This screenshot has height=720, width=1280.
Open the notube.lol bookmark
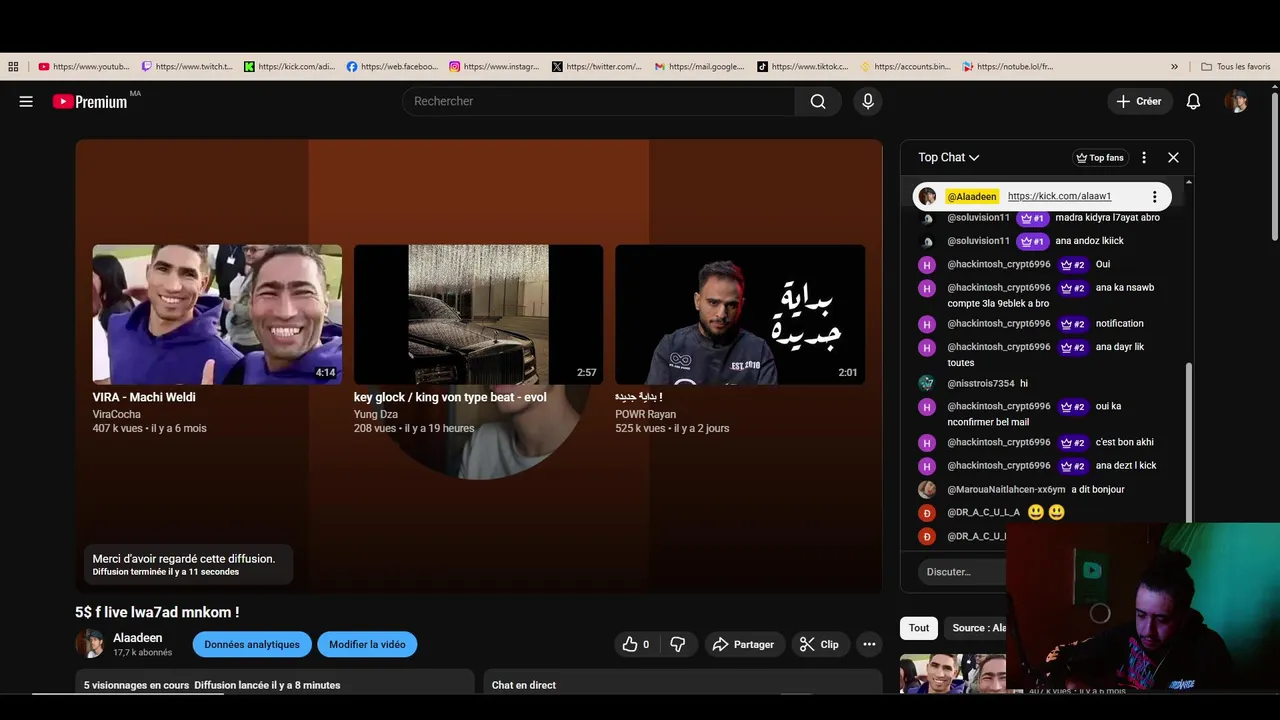[1008, 67]
